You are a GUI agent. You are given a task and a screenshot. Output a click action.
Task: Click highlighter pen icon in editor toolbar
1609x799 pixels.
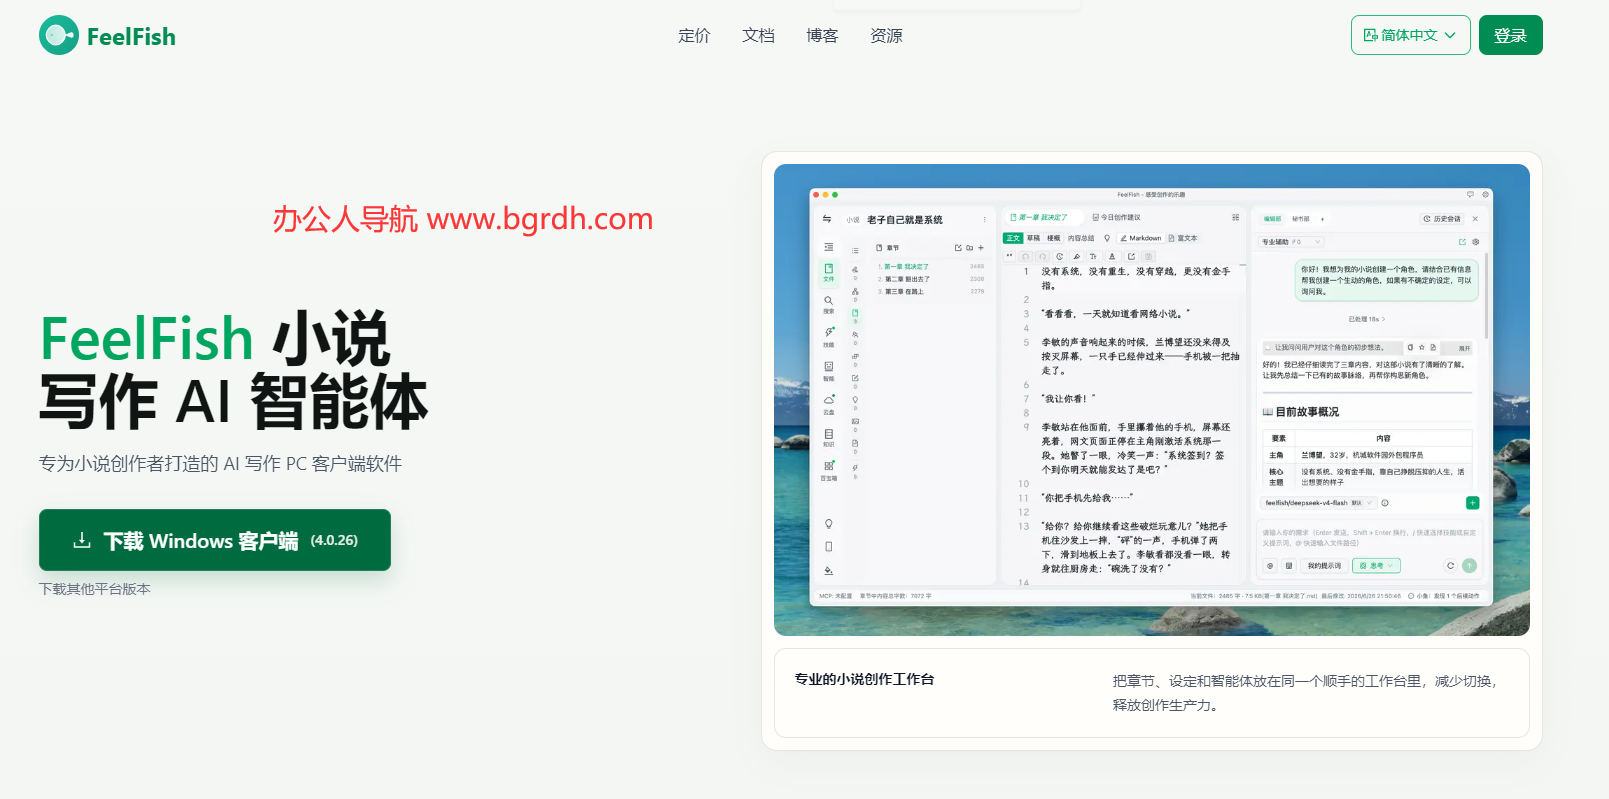(x=1076, y=256)
